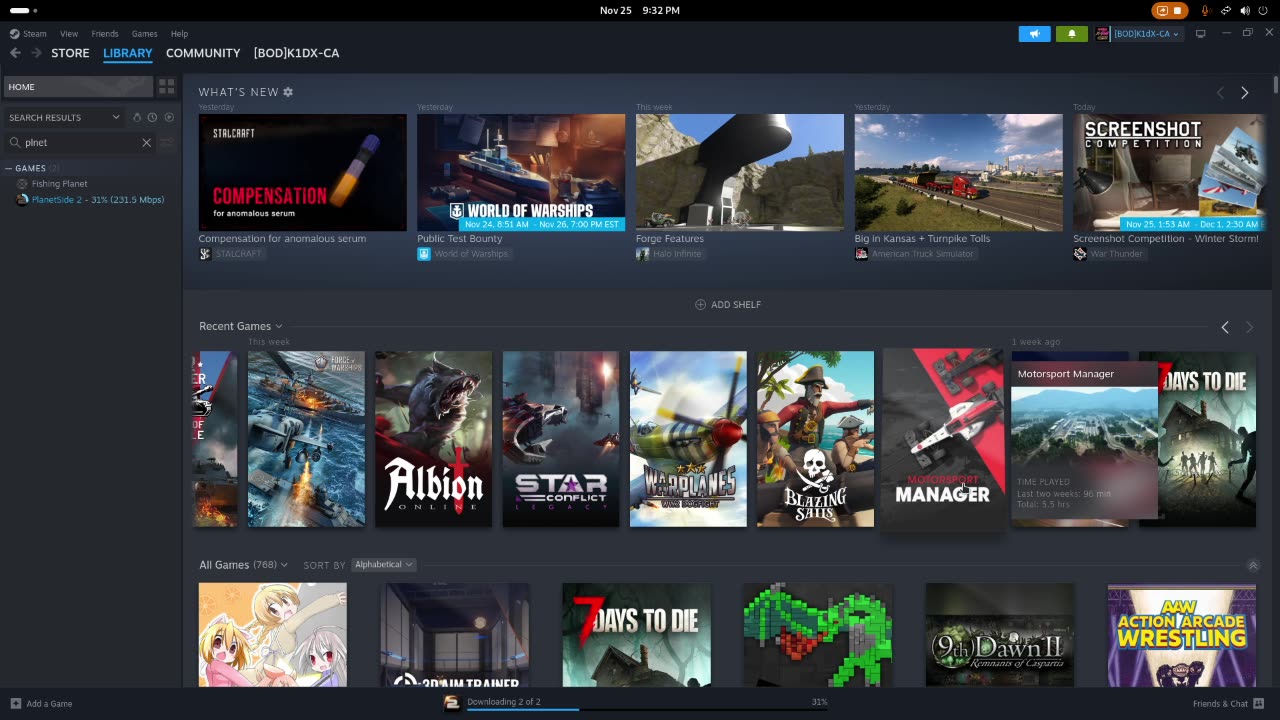1280x720 pixels.
Task: Select Force of Warships game cover
Action: tap(306, 439)
